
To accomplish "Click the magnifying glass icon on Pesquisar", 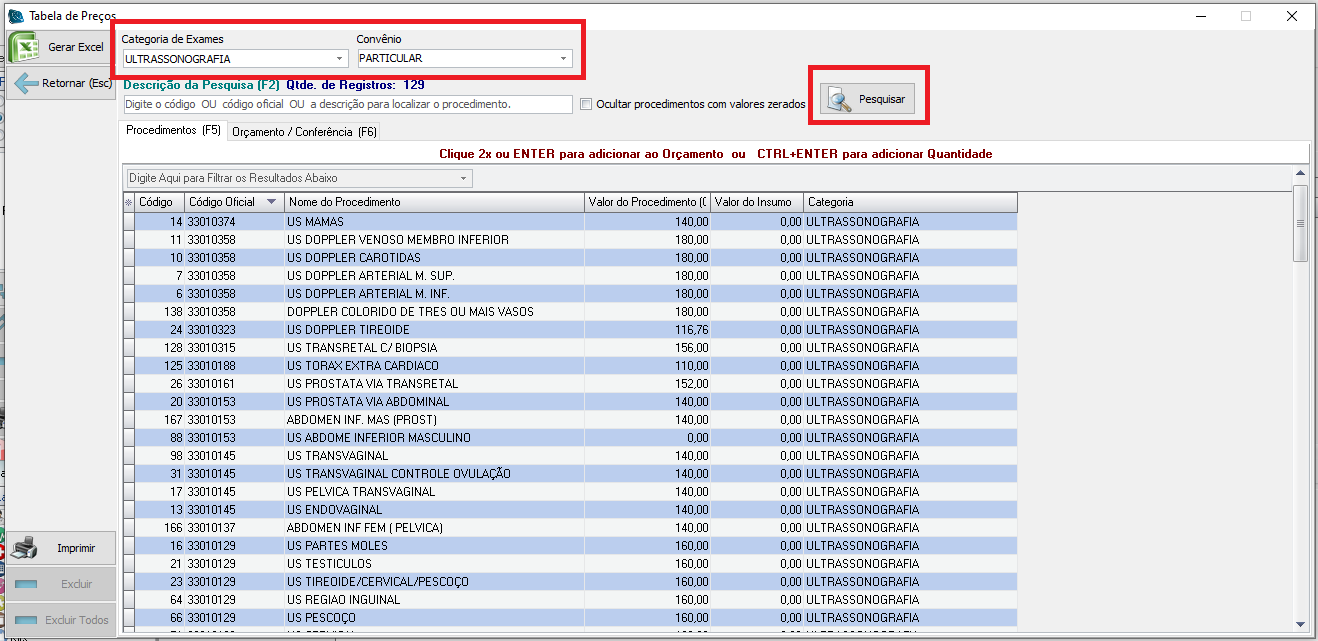I will coord(839,99).
